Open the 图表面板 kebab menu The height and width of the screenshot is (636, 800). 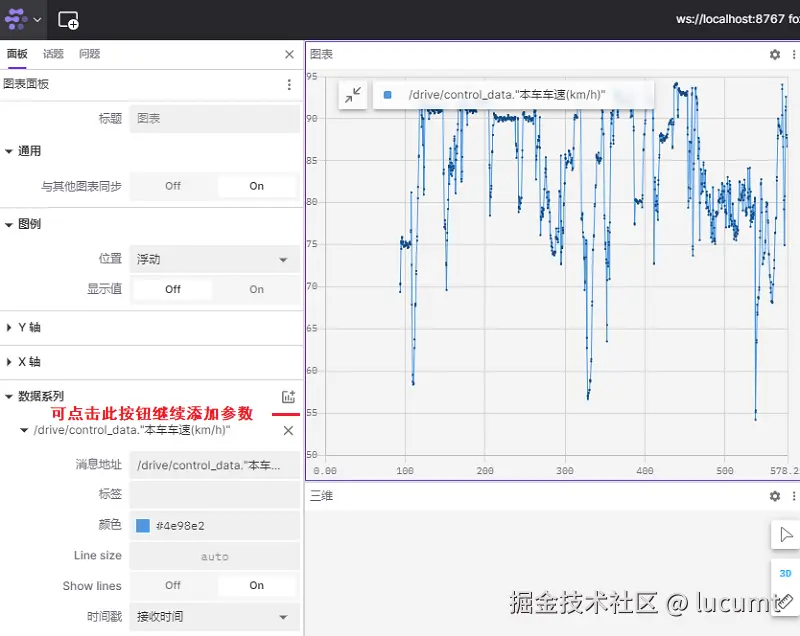(288, 85)
